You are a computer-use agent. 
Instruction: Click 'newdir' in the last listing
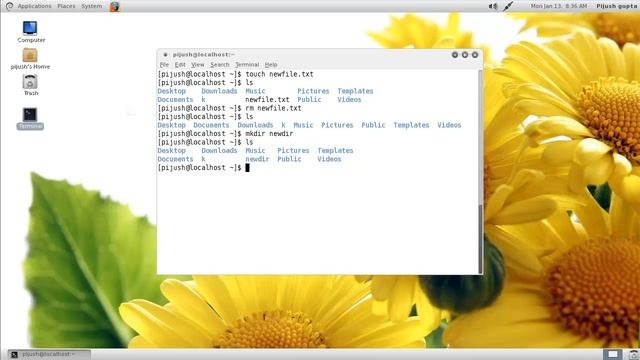257,159
